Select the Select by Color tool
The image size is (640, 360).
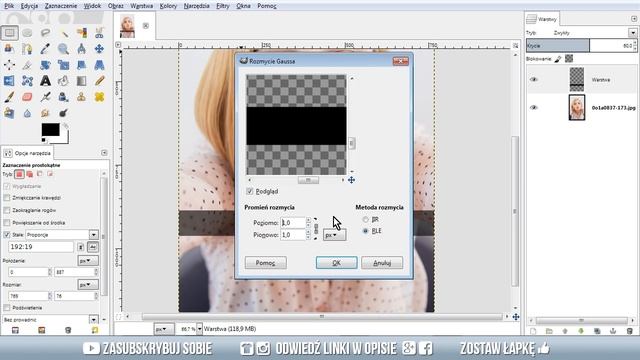pos(81,33)
